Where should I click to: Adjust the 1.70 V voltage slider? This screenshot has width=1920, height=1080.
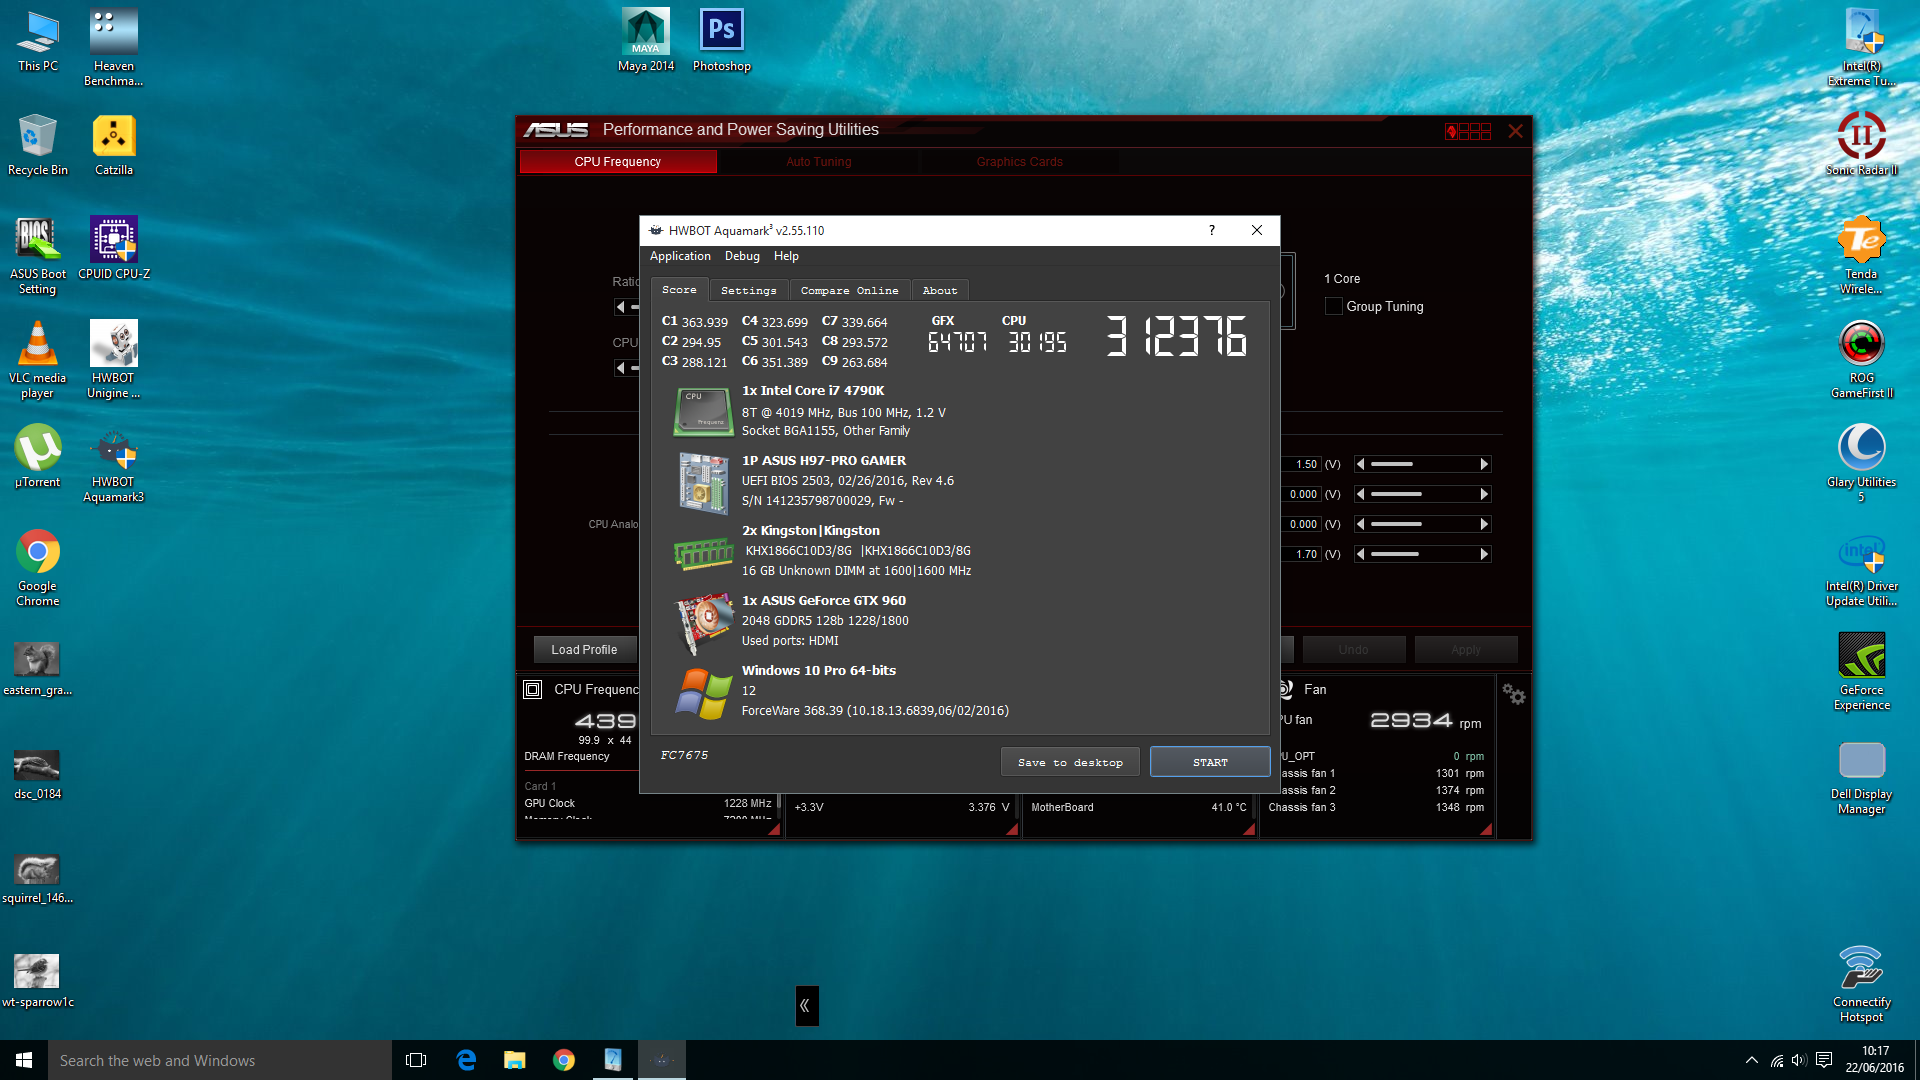[x=1422, y=554]
